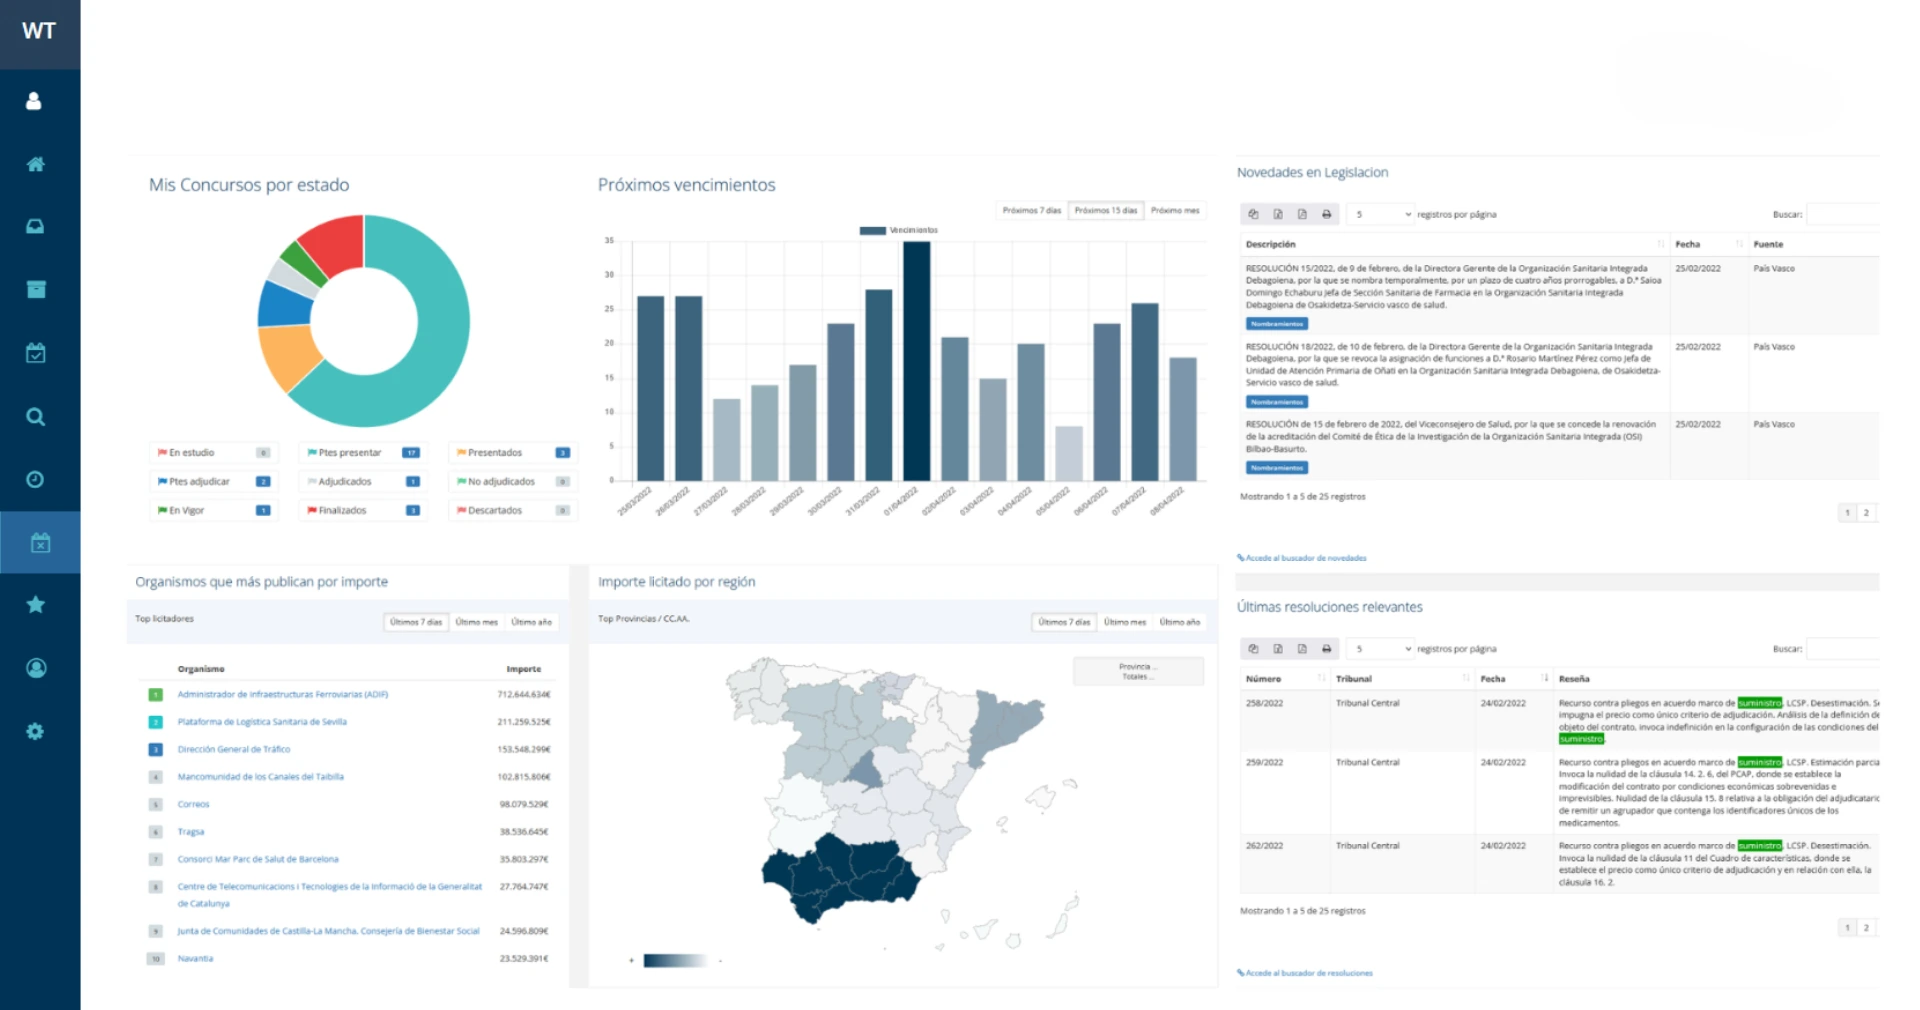The width and height of the screenshot is (1920, 1010).
Task: Open the settings gear icon in sidebar
Action: [x=35, y=731]
